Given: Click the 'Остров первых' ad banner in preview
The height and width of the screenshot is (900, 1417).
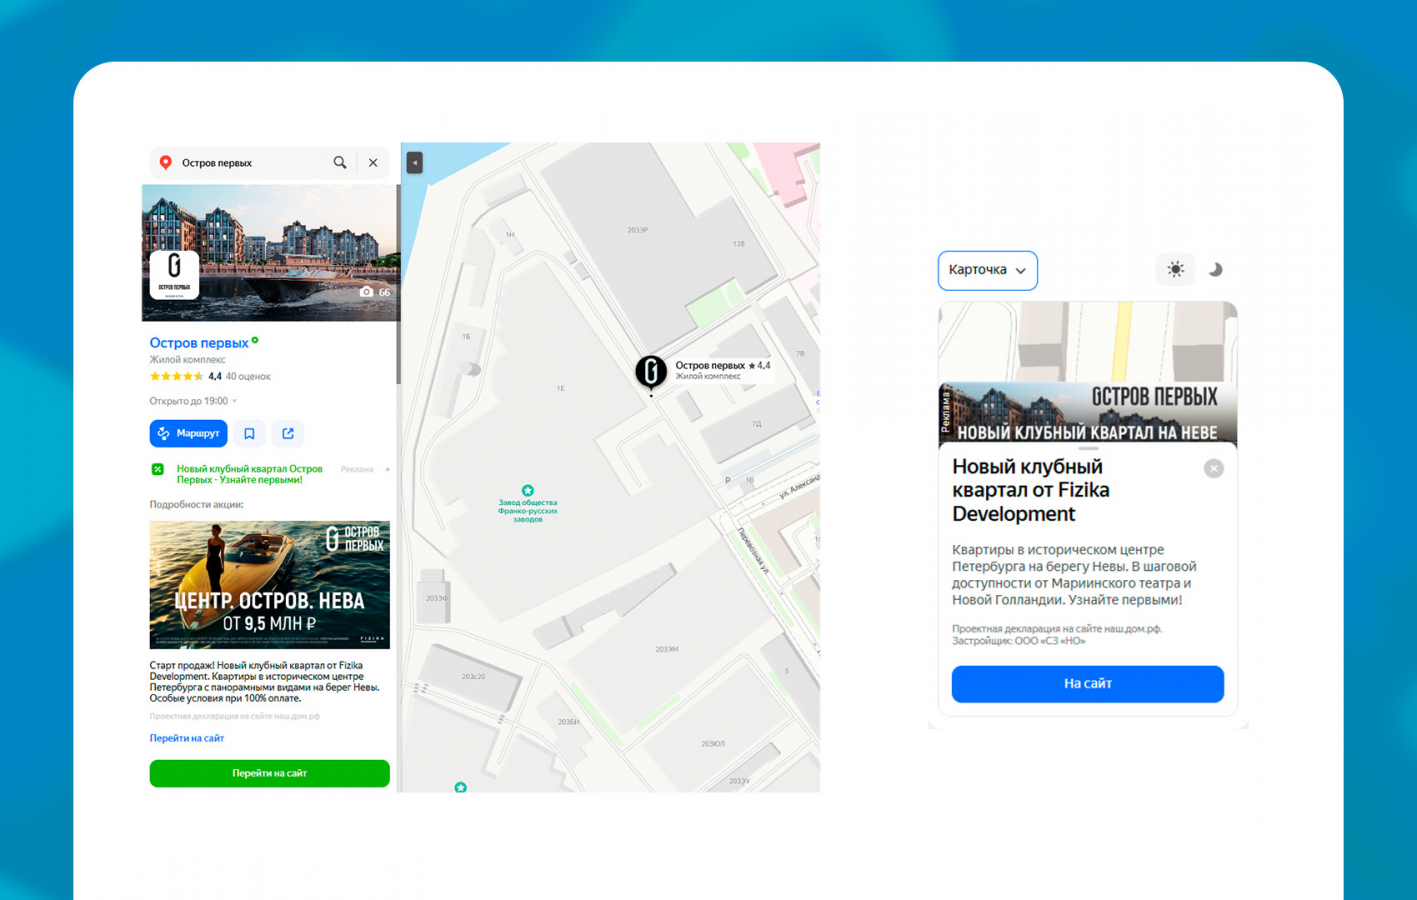Looking at the screenshot, I should pos(1088,413).
